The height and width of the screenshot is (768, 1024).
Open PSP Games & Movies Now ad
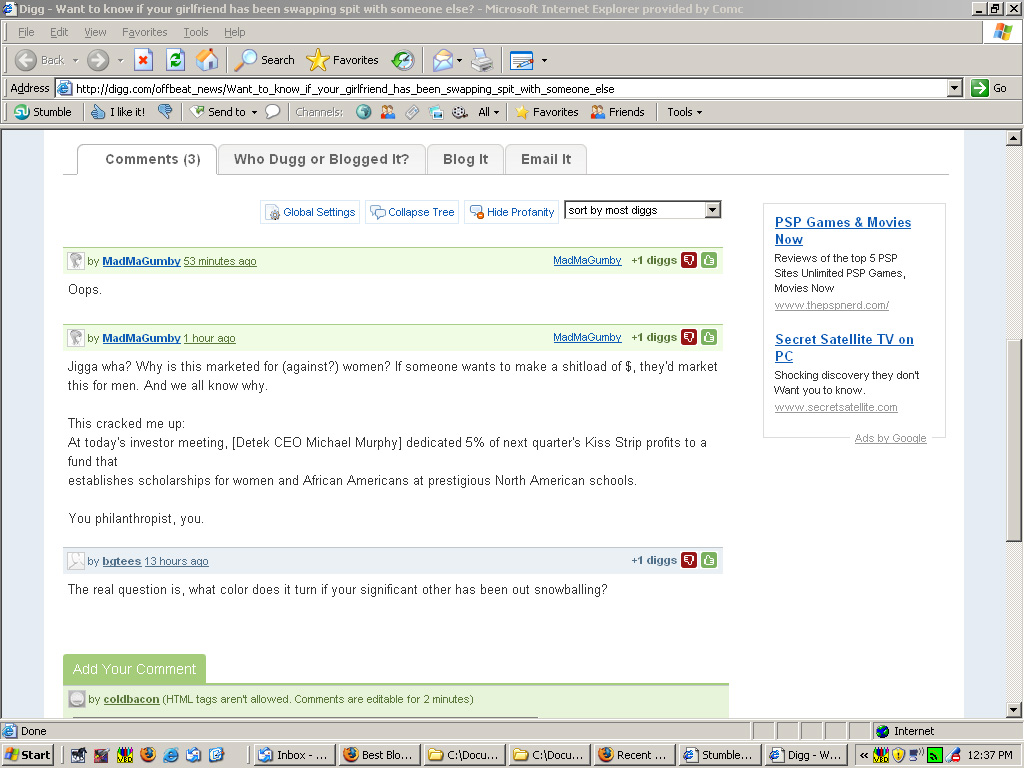[x=842, y=231]
